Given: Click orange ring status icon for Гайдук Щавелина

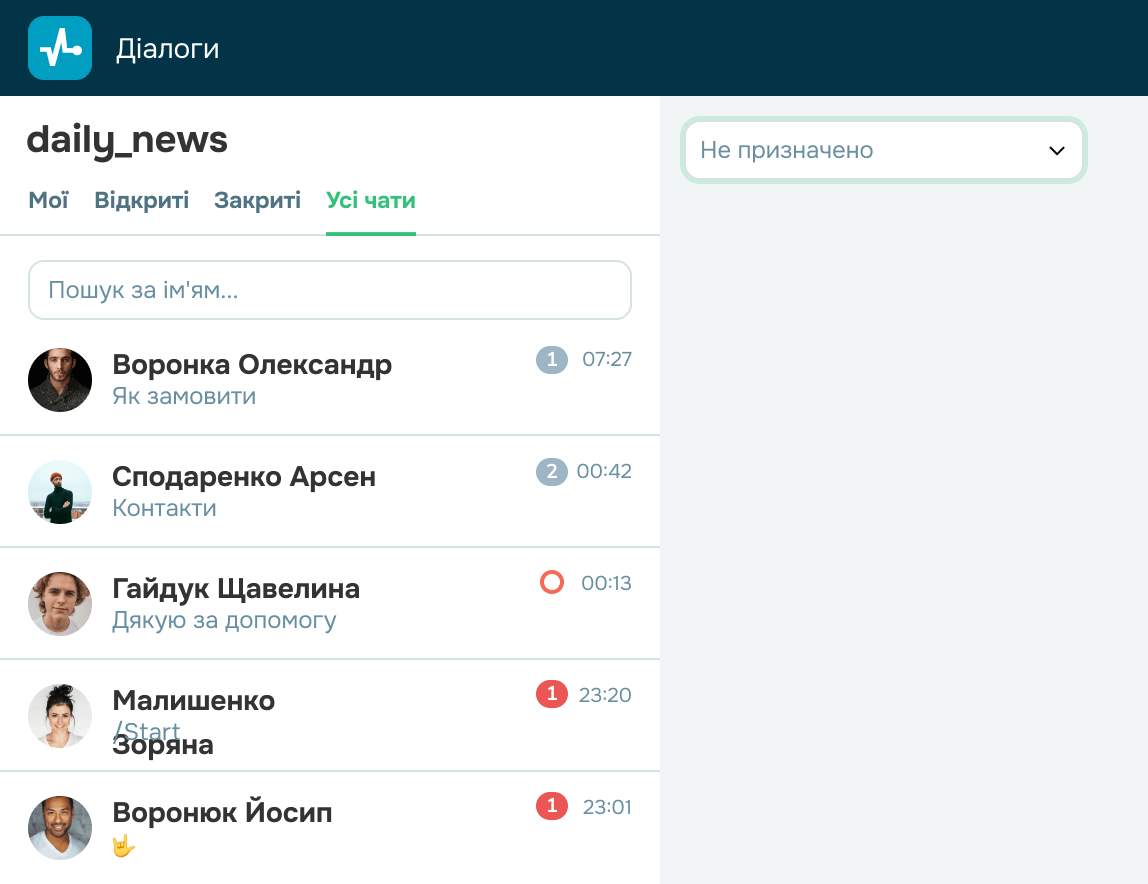Looking at the screenshot, I should click(x=552, y=582).
